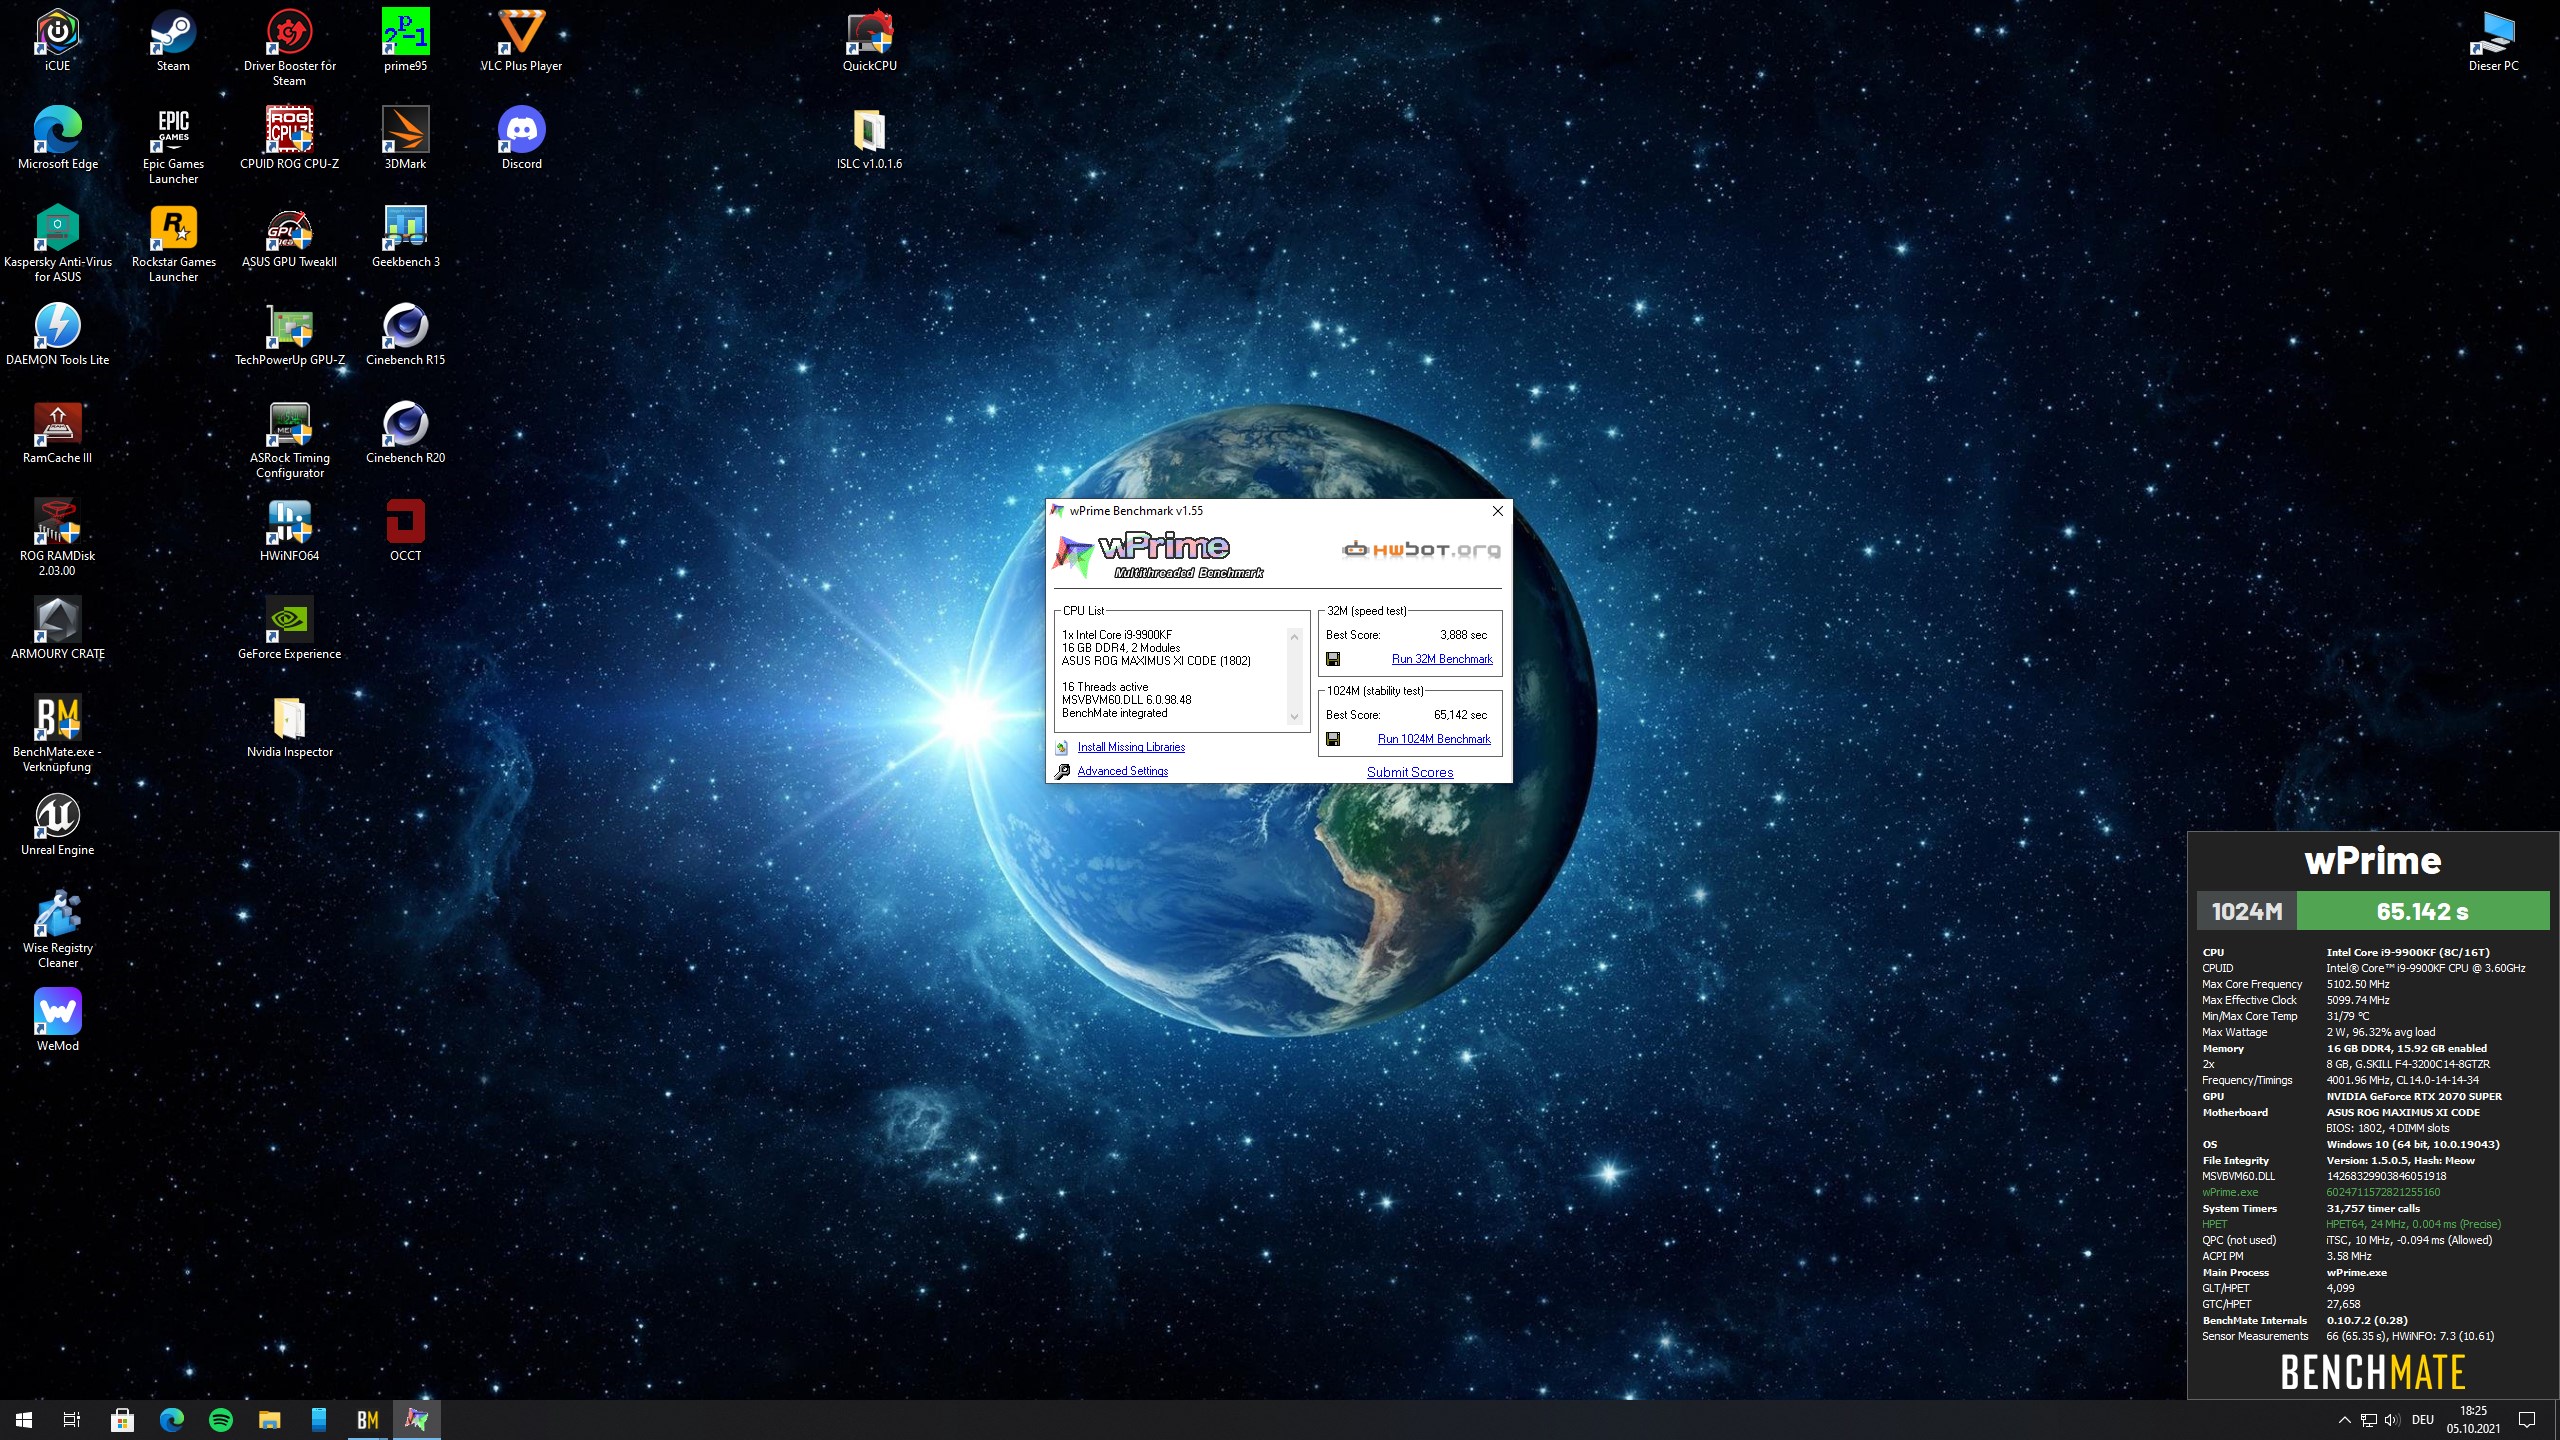The image size is (2560, 1440).
Task: Select DAEMON Tools Lite icon
Action: (x=57, y=334)
